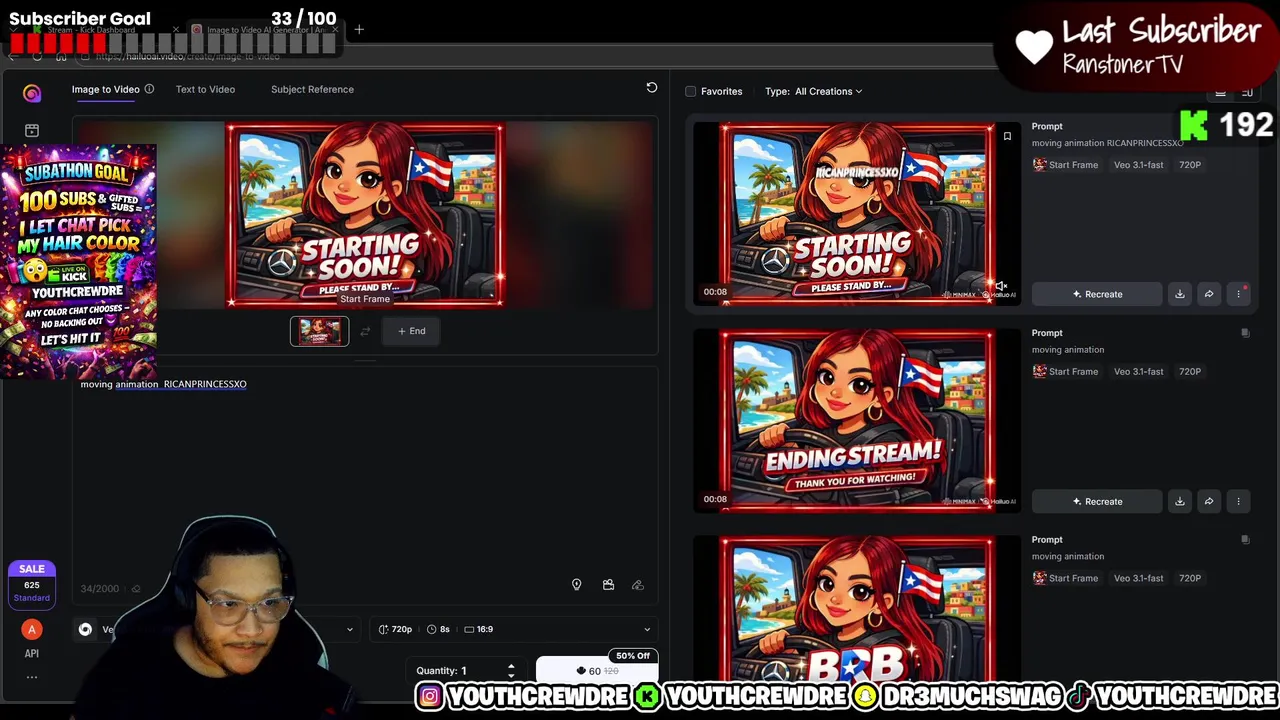The height and width of the screenshot is (720, 1280).
Task: Click the info icon beside Image to Video
Action: 149,89
